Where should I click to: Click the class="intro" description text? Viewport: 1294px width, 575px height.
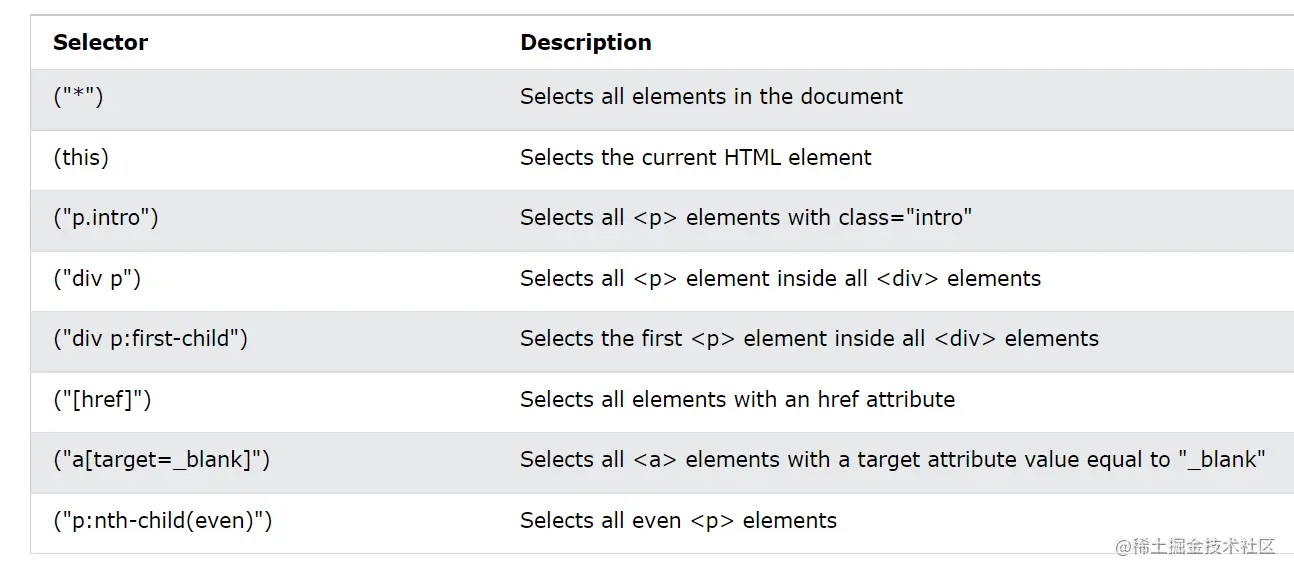click(746, 218)
